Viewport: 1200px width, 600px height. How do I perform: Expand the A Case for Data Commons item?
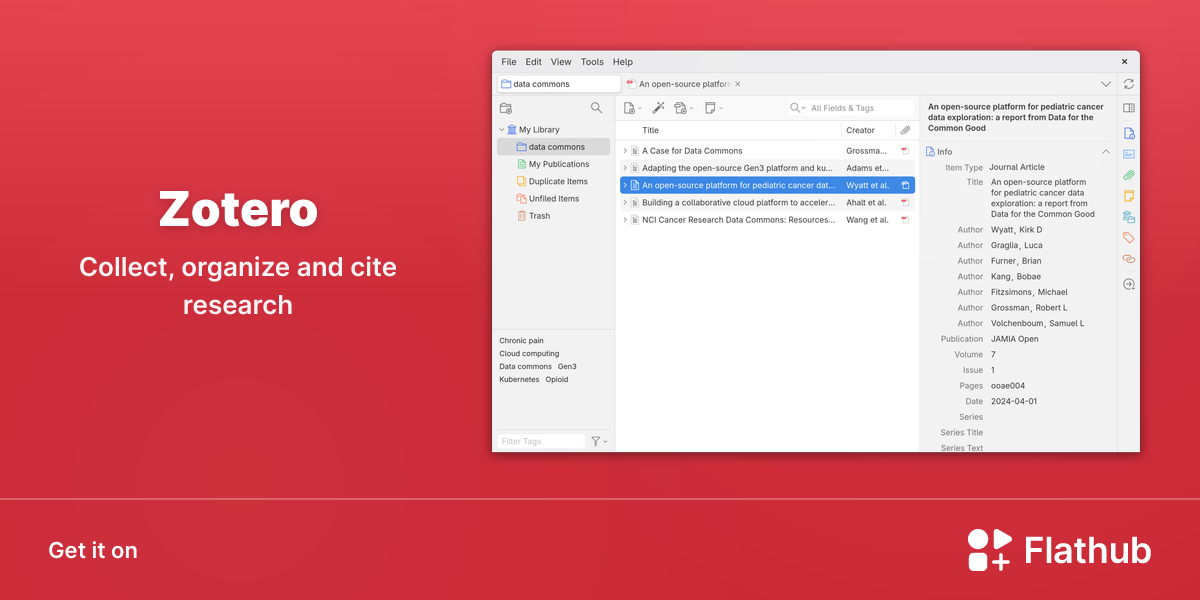[625, 151]
